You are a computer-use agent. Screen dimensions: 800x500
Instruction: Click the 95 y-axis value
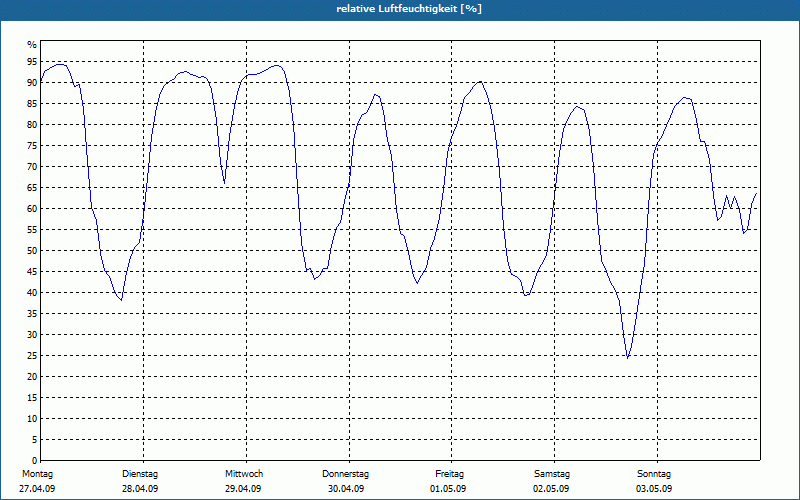(32, 62)
